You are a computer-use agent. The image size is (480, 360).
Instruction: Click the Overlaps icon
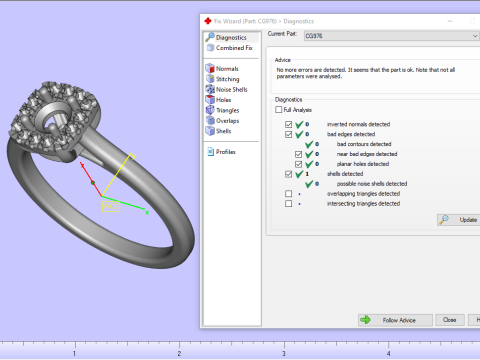(x=210, y=120)
